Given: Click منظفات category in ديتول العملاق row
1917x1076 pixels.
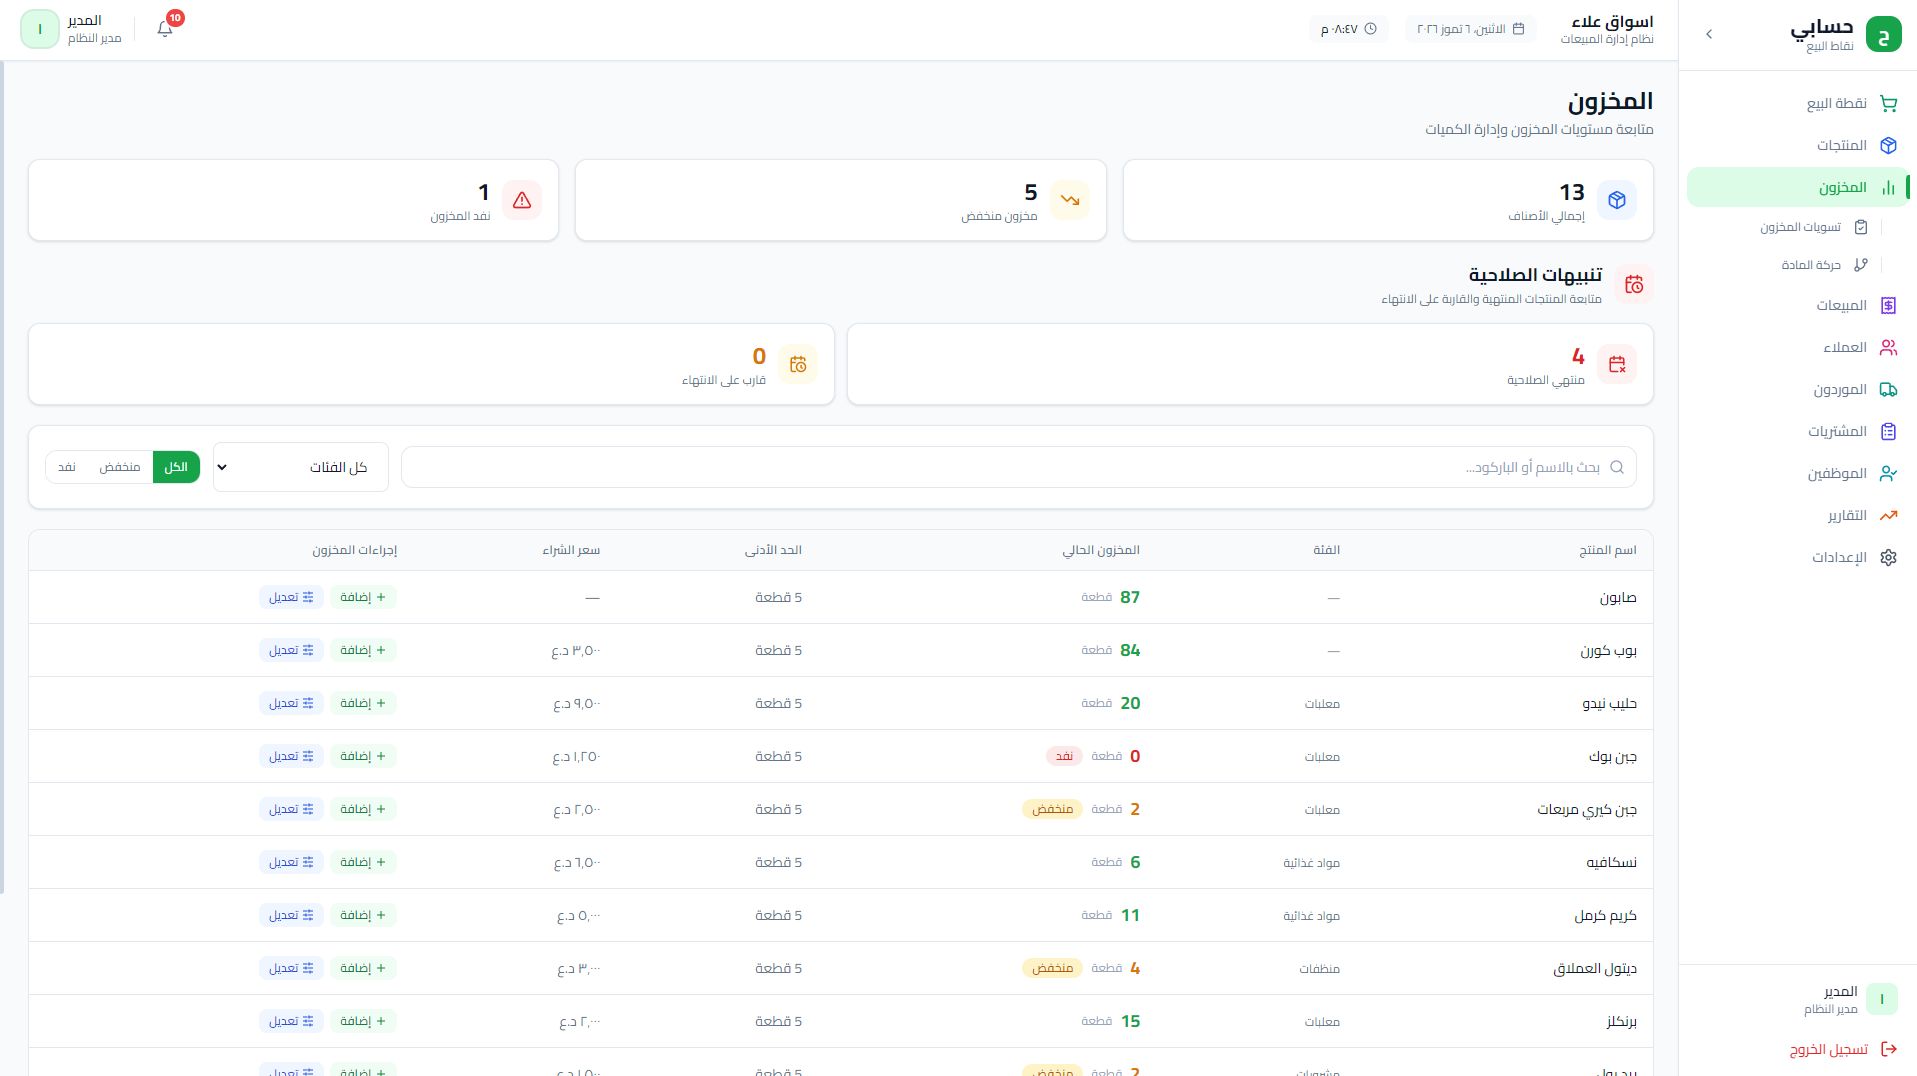Looking at the screenshot, I should tap(1319, 968).
